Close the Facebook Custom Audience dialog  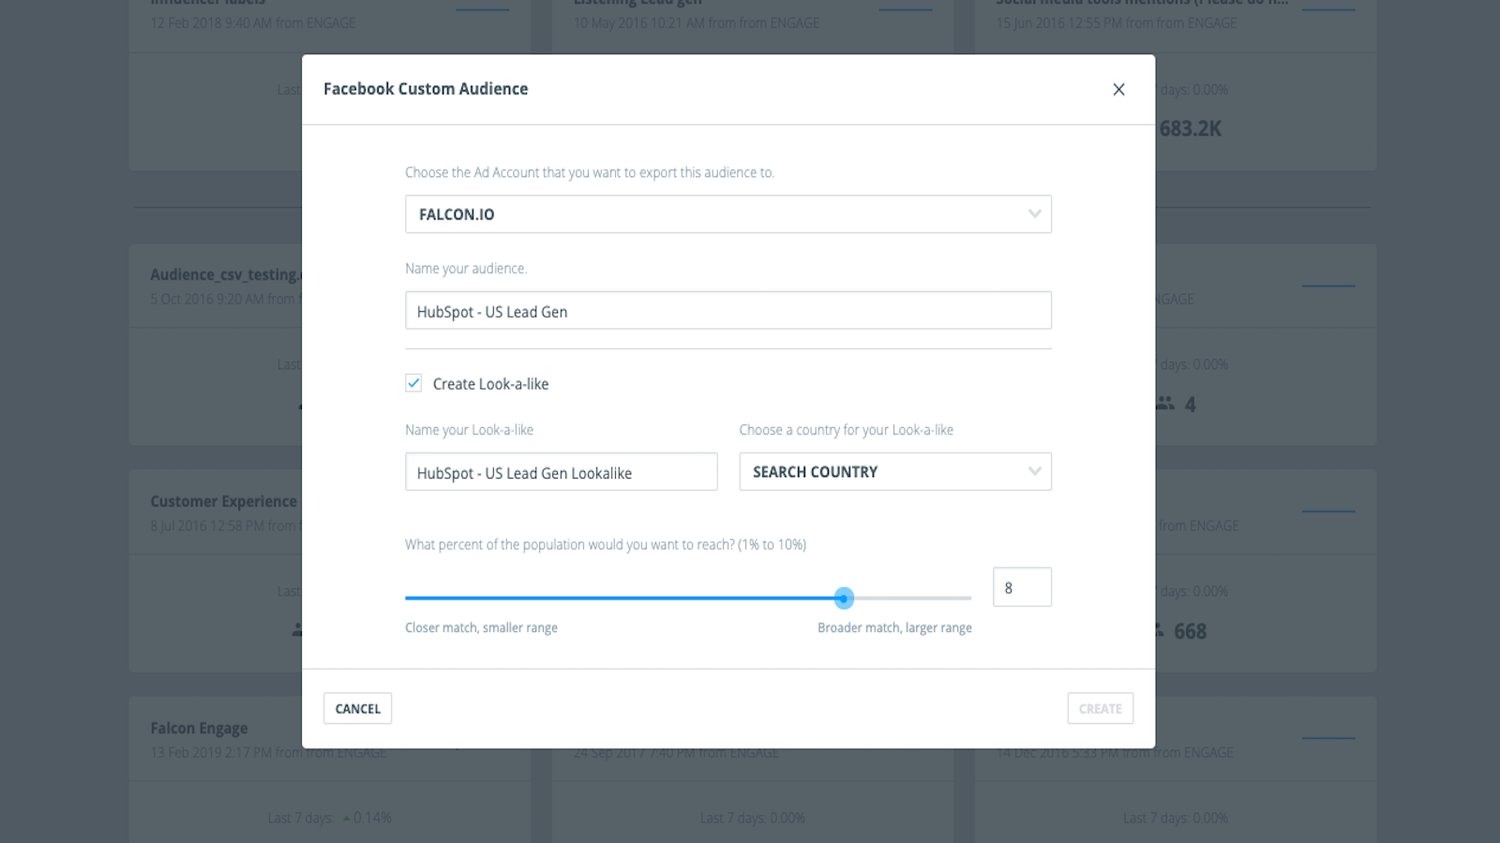pyautogui.click(x=1118, y=89)
